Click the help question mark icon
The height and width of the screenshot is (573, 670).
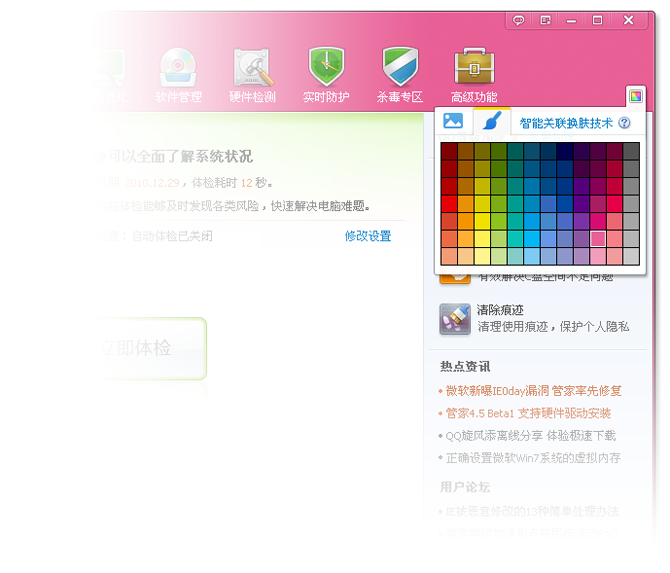click(x=625, y=123)
